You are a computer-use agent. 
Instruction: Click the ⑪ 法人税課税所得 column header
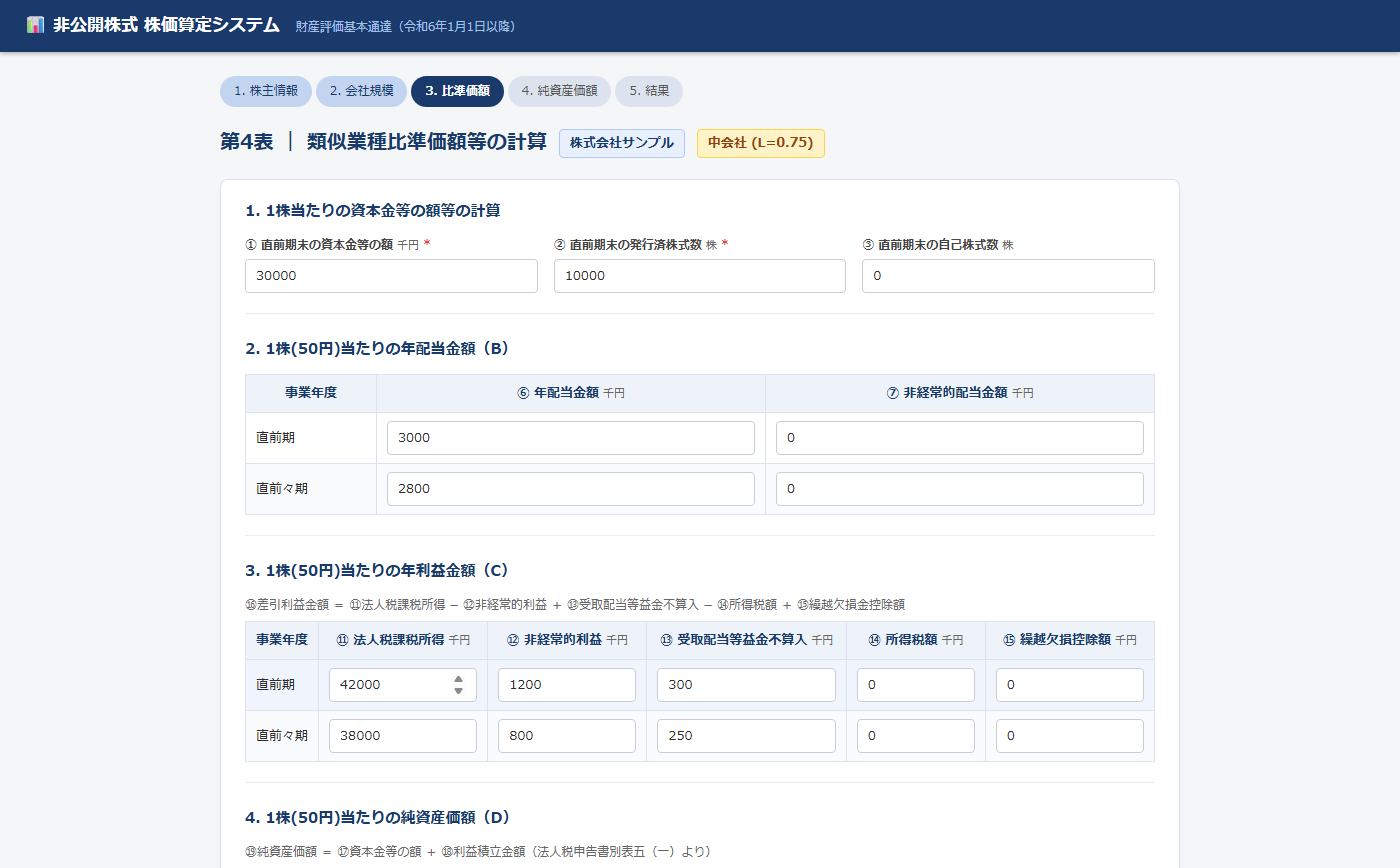403,640
